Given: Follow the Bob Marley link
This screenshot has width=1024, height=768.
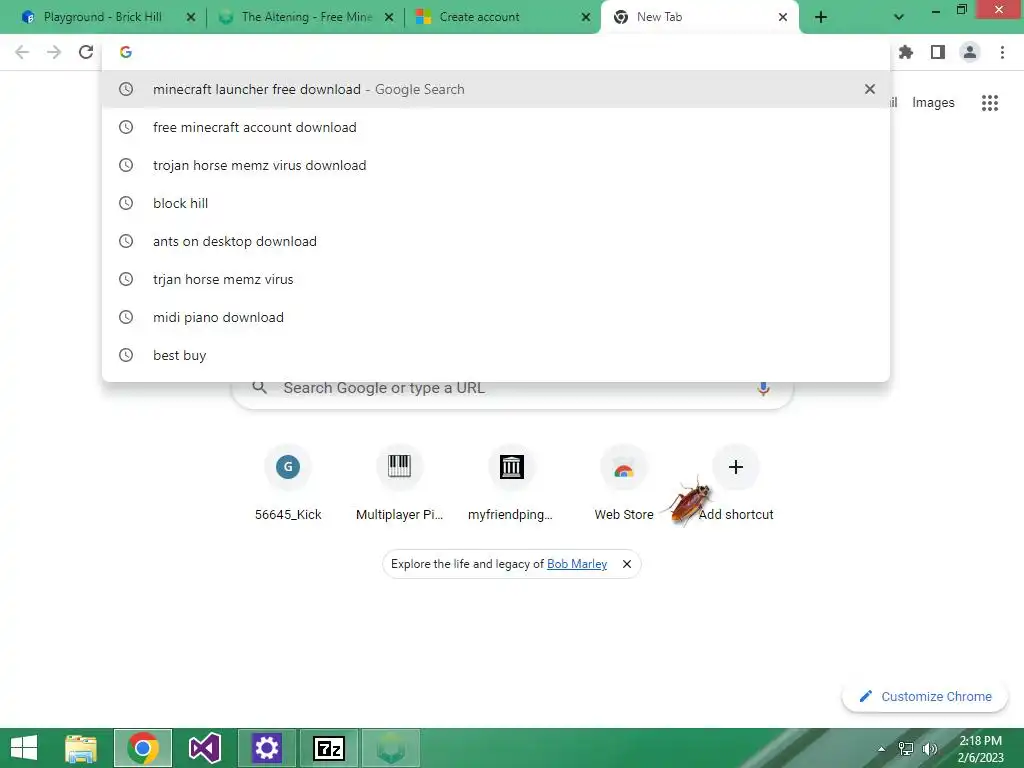Looking at the screenshot, I should [577, 564].
